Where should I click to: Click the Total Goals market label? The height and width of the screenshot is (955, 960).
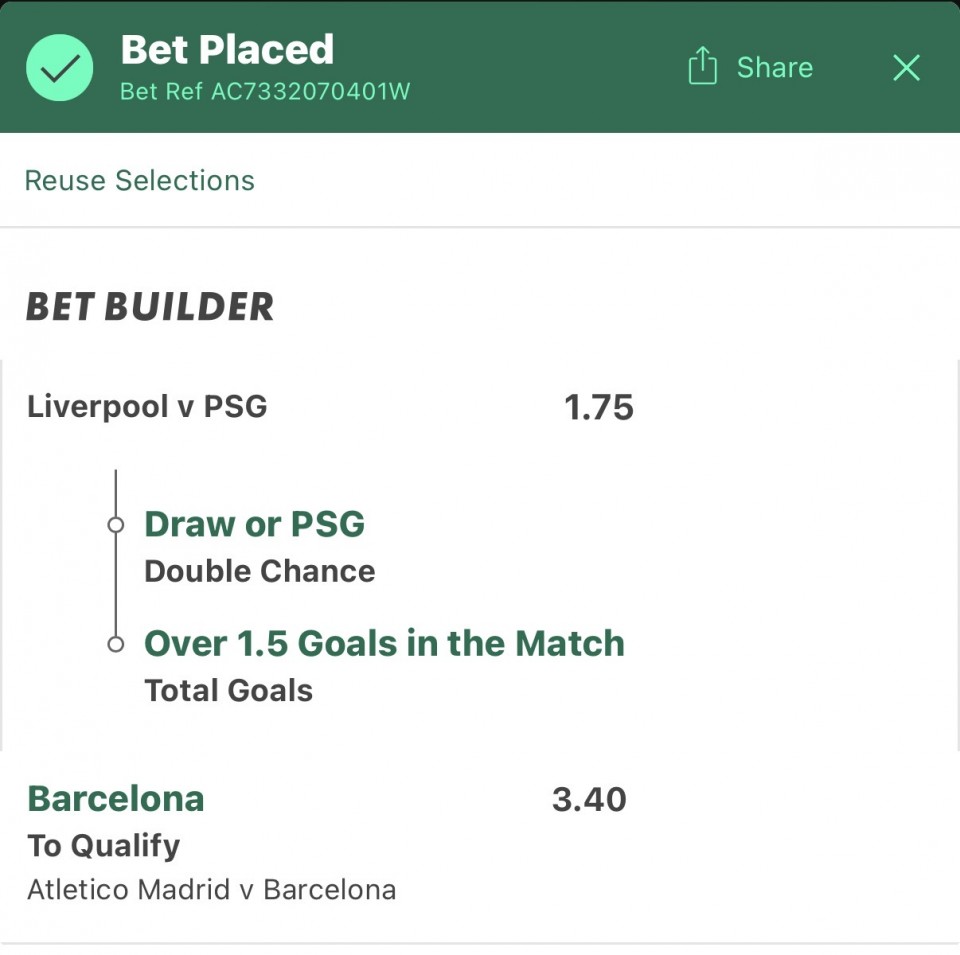pos(228,690)
